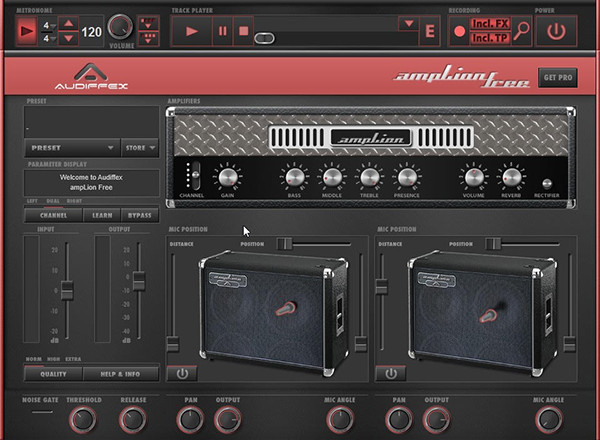
Task: Click the amplifier PRESENCE knob
Action: pos(407,177)
